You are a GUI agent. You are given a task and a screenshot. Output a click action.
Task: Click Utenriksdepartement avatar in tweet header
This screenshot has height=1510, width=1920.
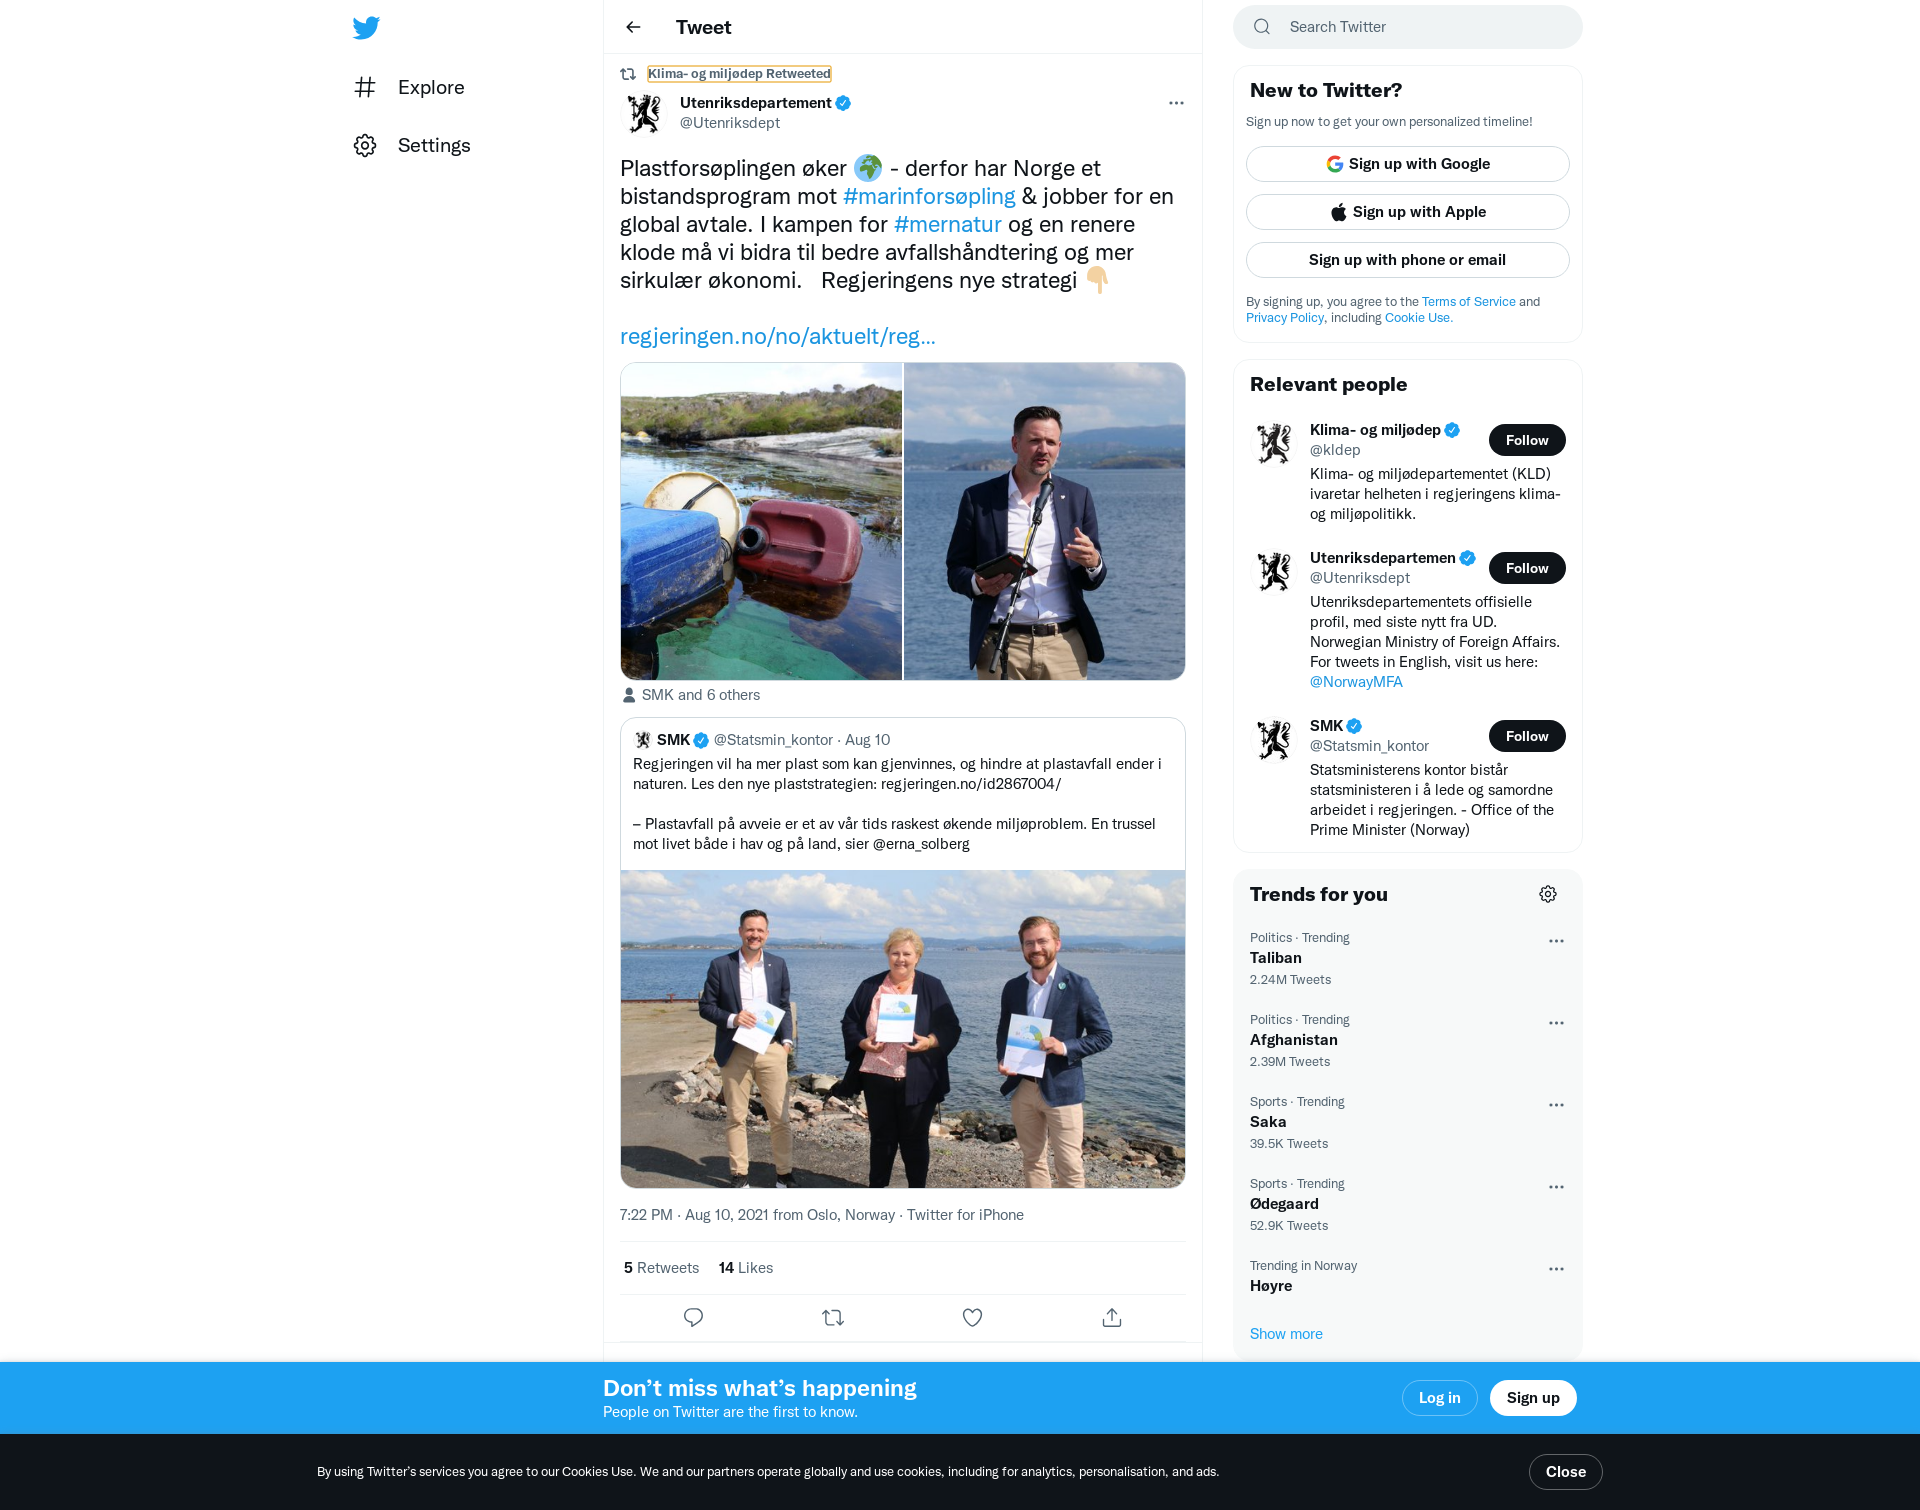click(644, 114)
